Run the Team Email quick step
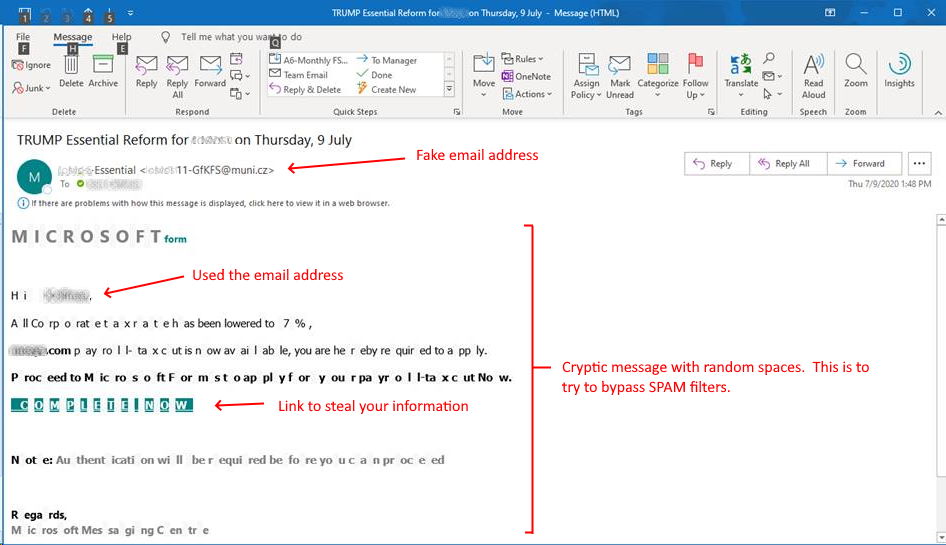 pos(298,74)
